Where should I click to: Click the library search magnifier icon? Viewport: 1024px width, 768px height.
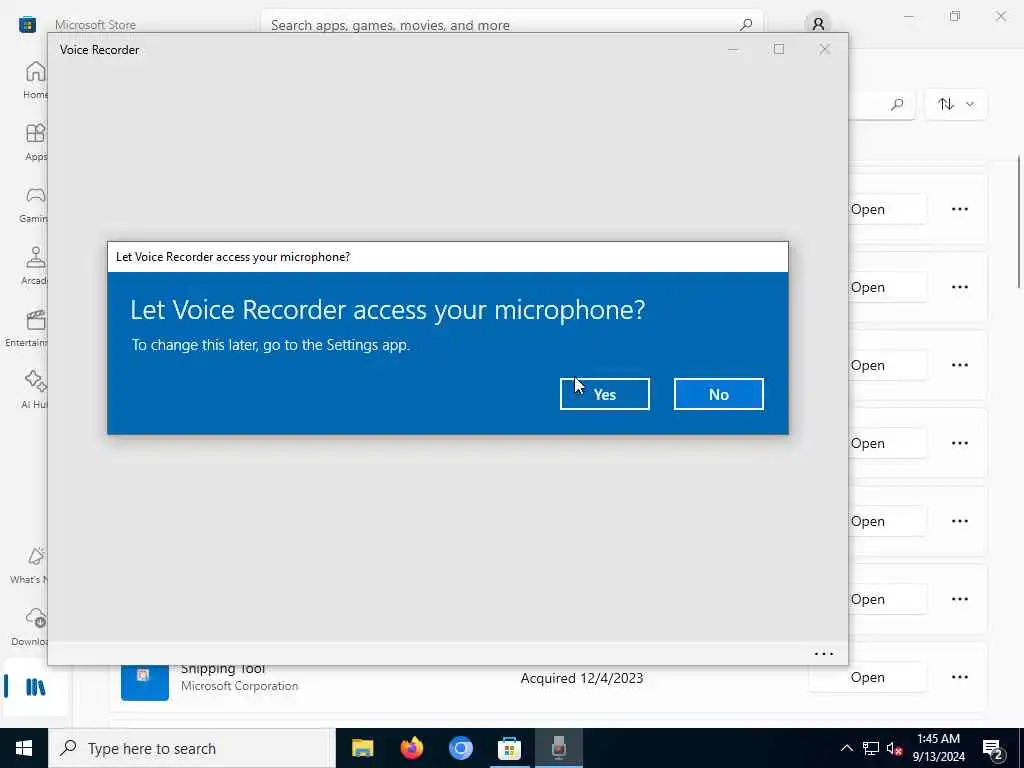pyautogui.click(x=897, y=104)
